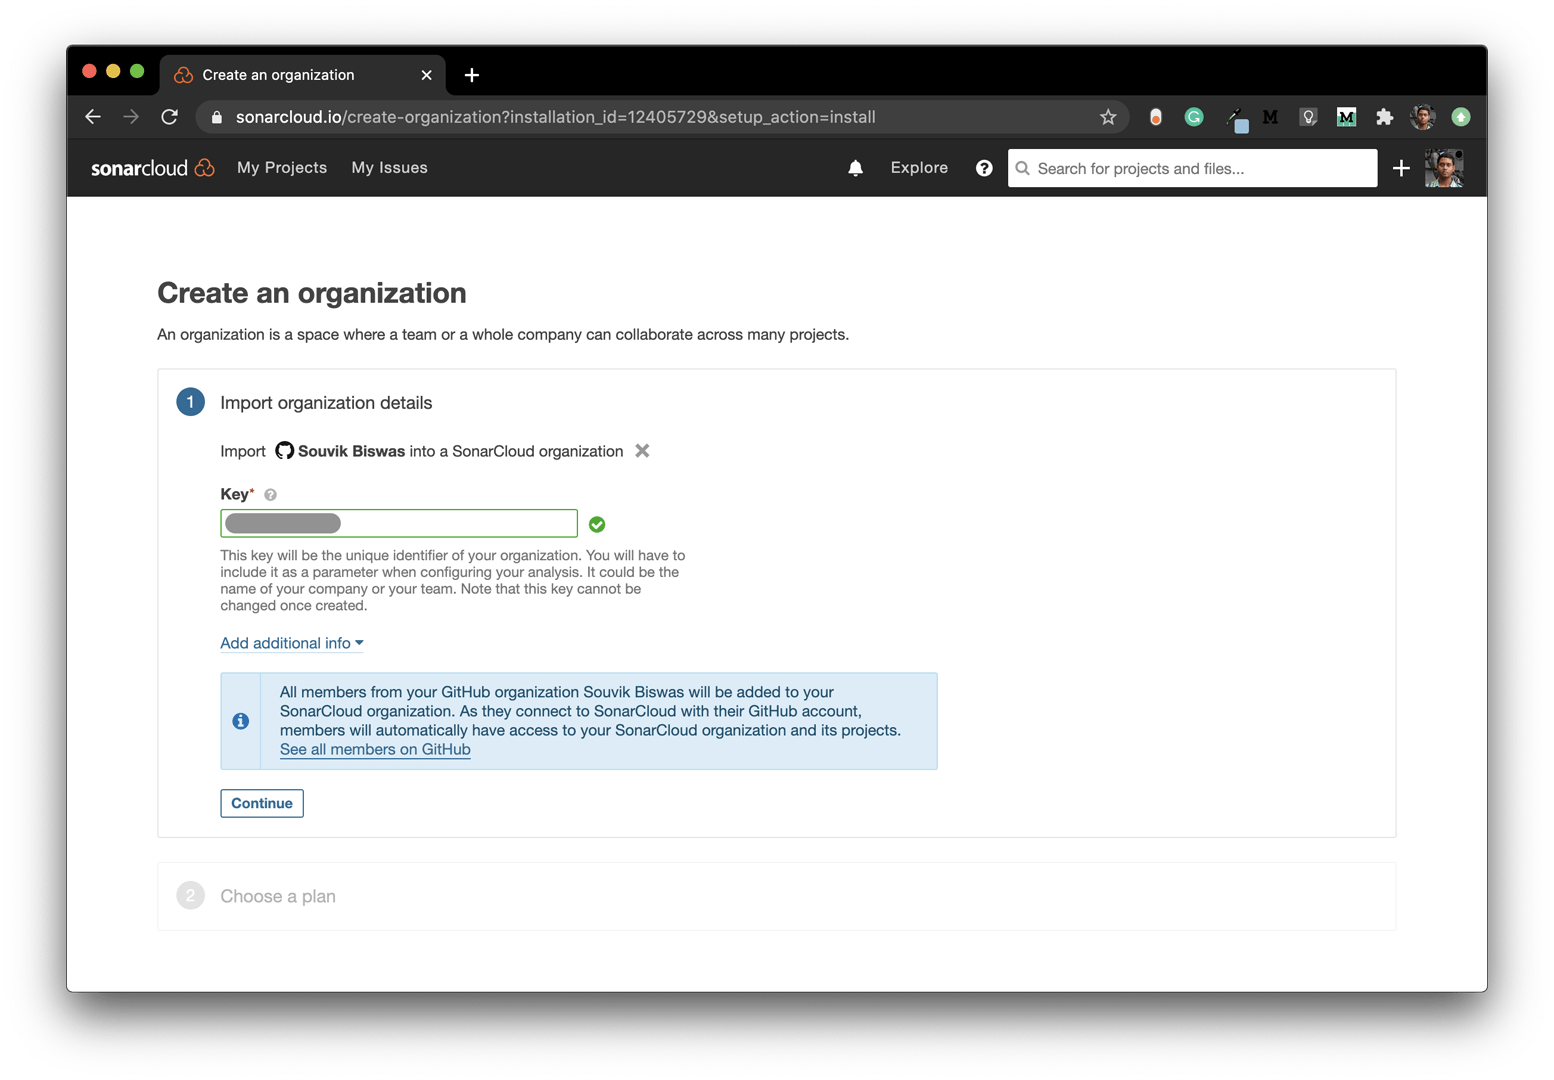The image size is (1554, 1080).
Task: Click the Grammarly extension icon
Action: click(x=1193, y=117)
